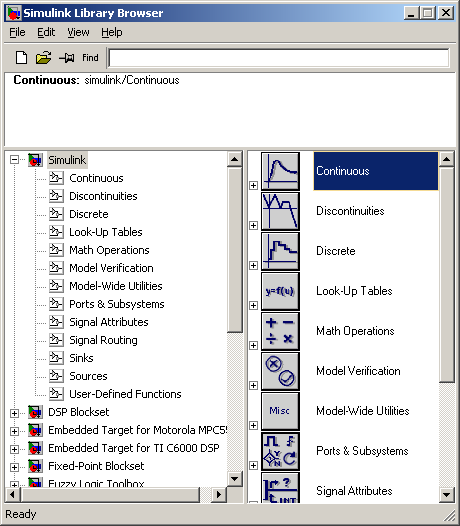Image resolution: width=460 pixels, height=526 pixels.
Task: Select Model Verification in the left tree
Action: pyautogui.click(x=111, y=268)
